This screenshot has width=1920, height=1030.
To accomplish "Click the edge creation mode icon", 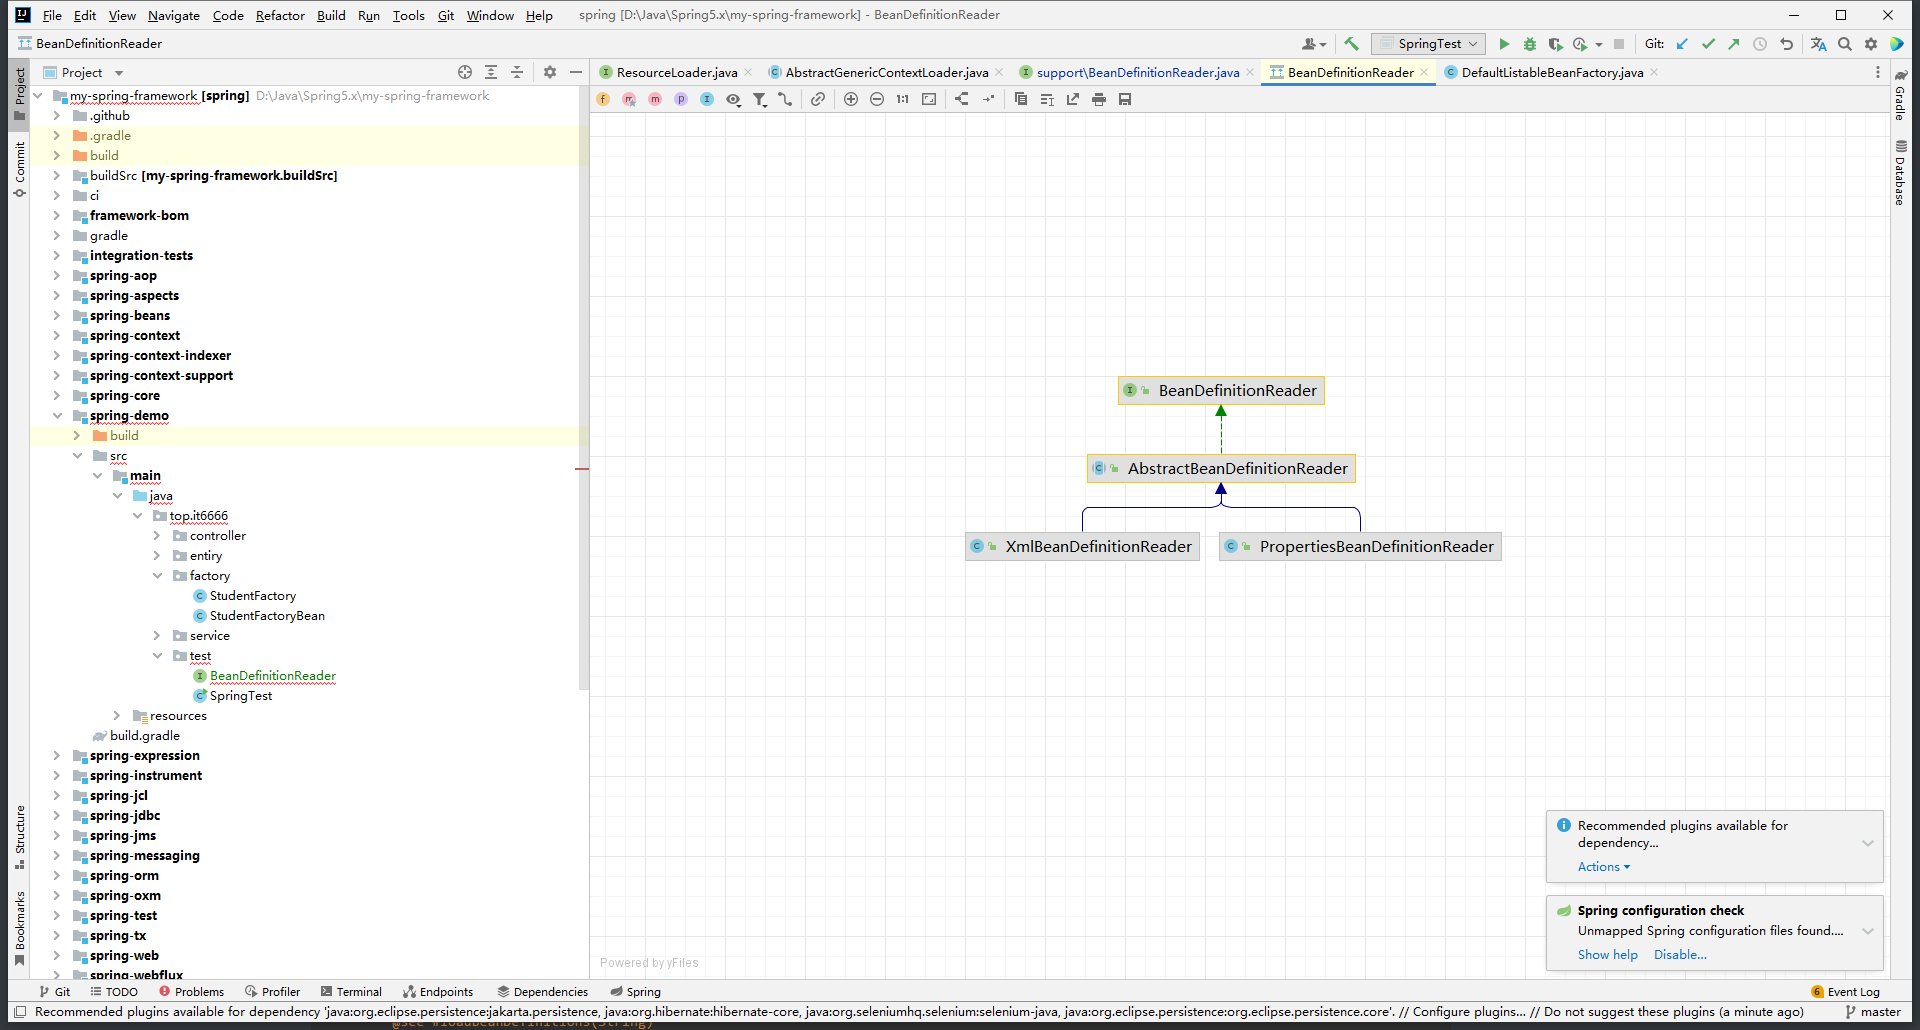I will 785,99.
